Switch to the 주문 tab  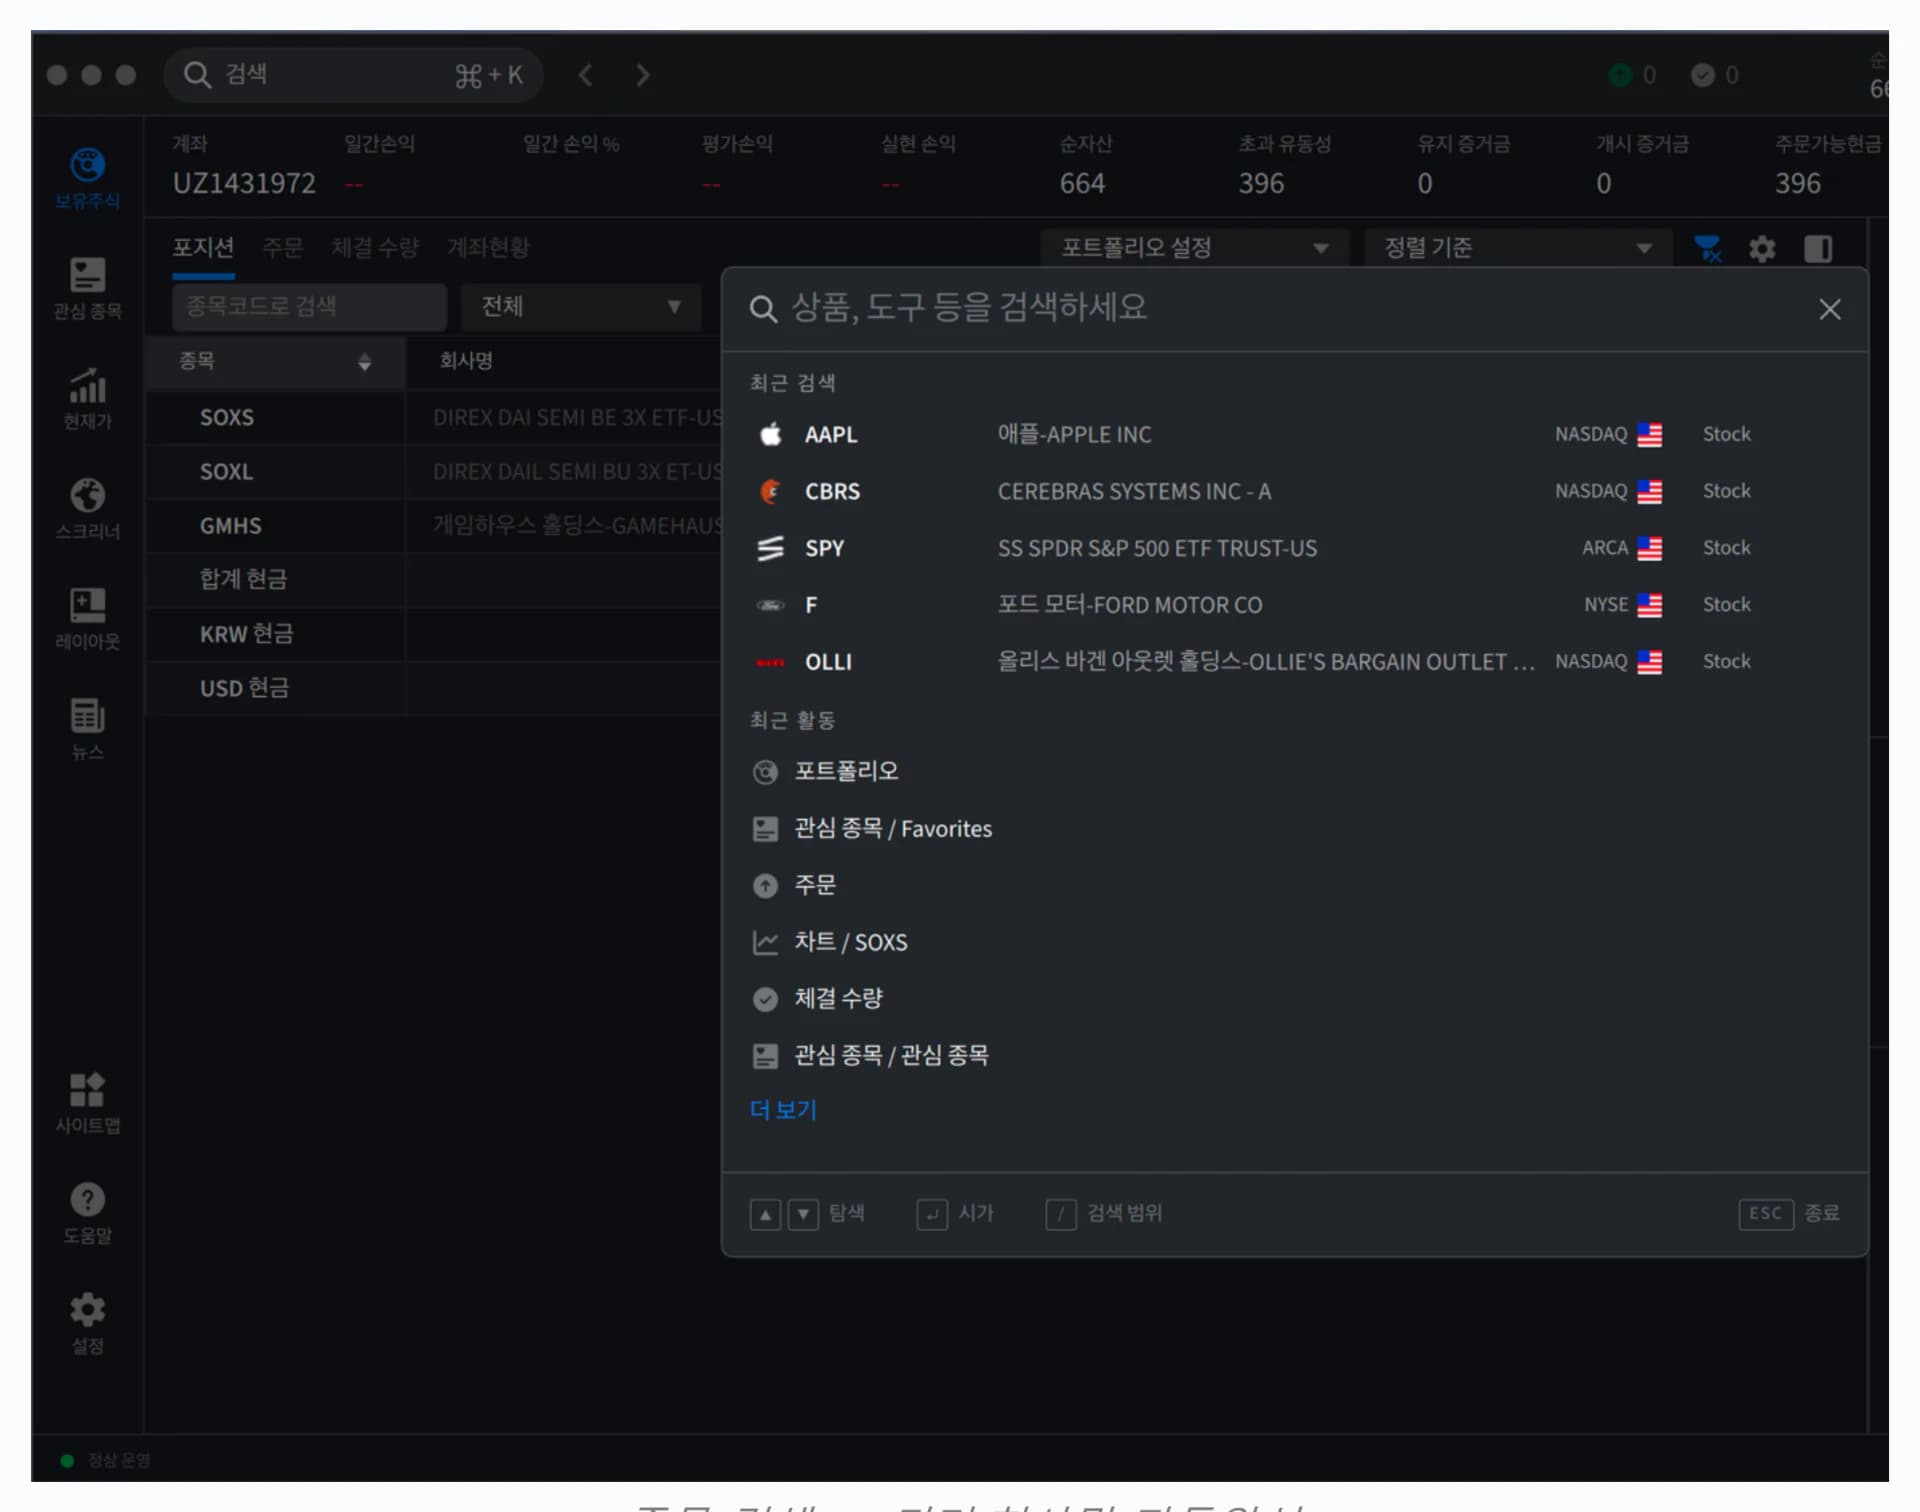coord(282,248)
